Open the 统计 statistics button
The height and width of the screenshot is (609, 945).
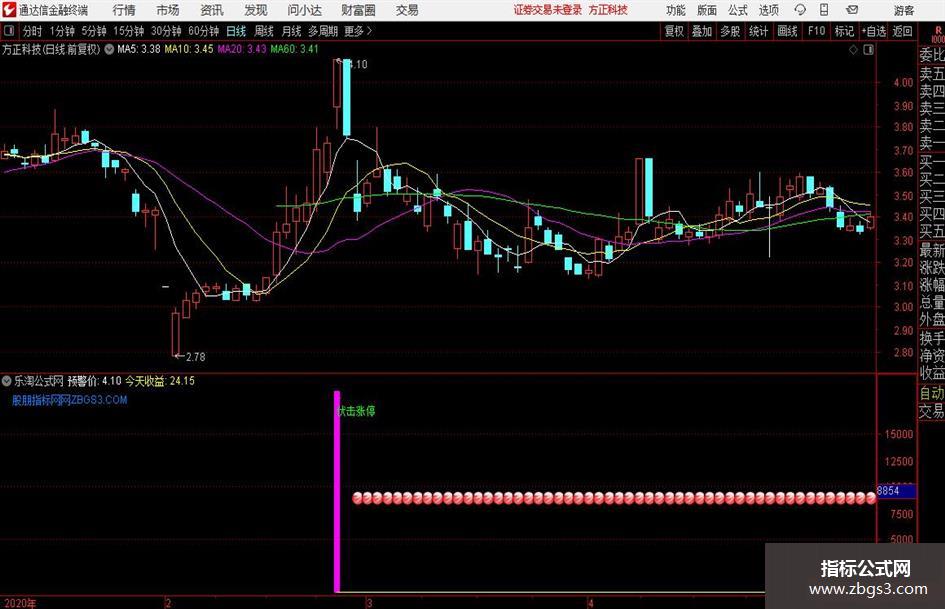click(x=758, y=31)
